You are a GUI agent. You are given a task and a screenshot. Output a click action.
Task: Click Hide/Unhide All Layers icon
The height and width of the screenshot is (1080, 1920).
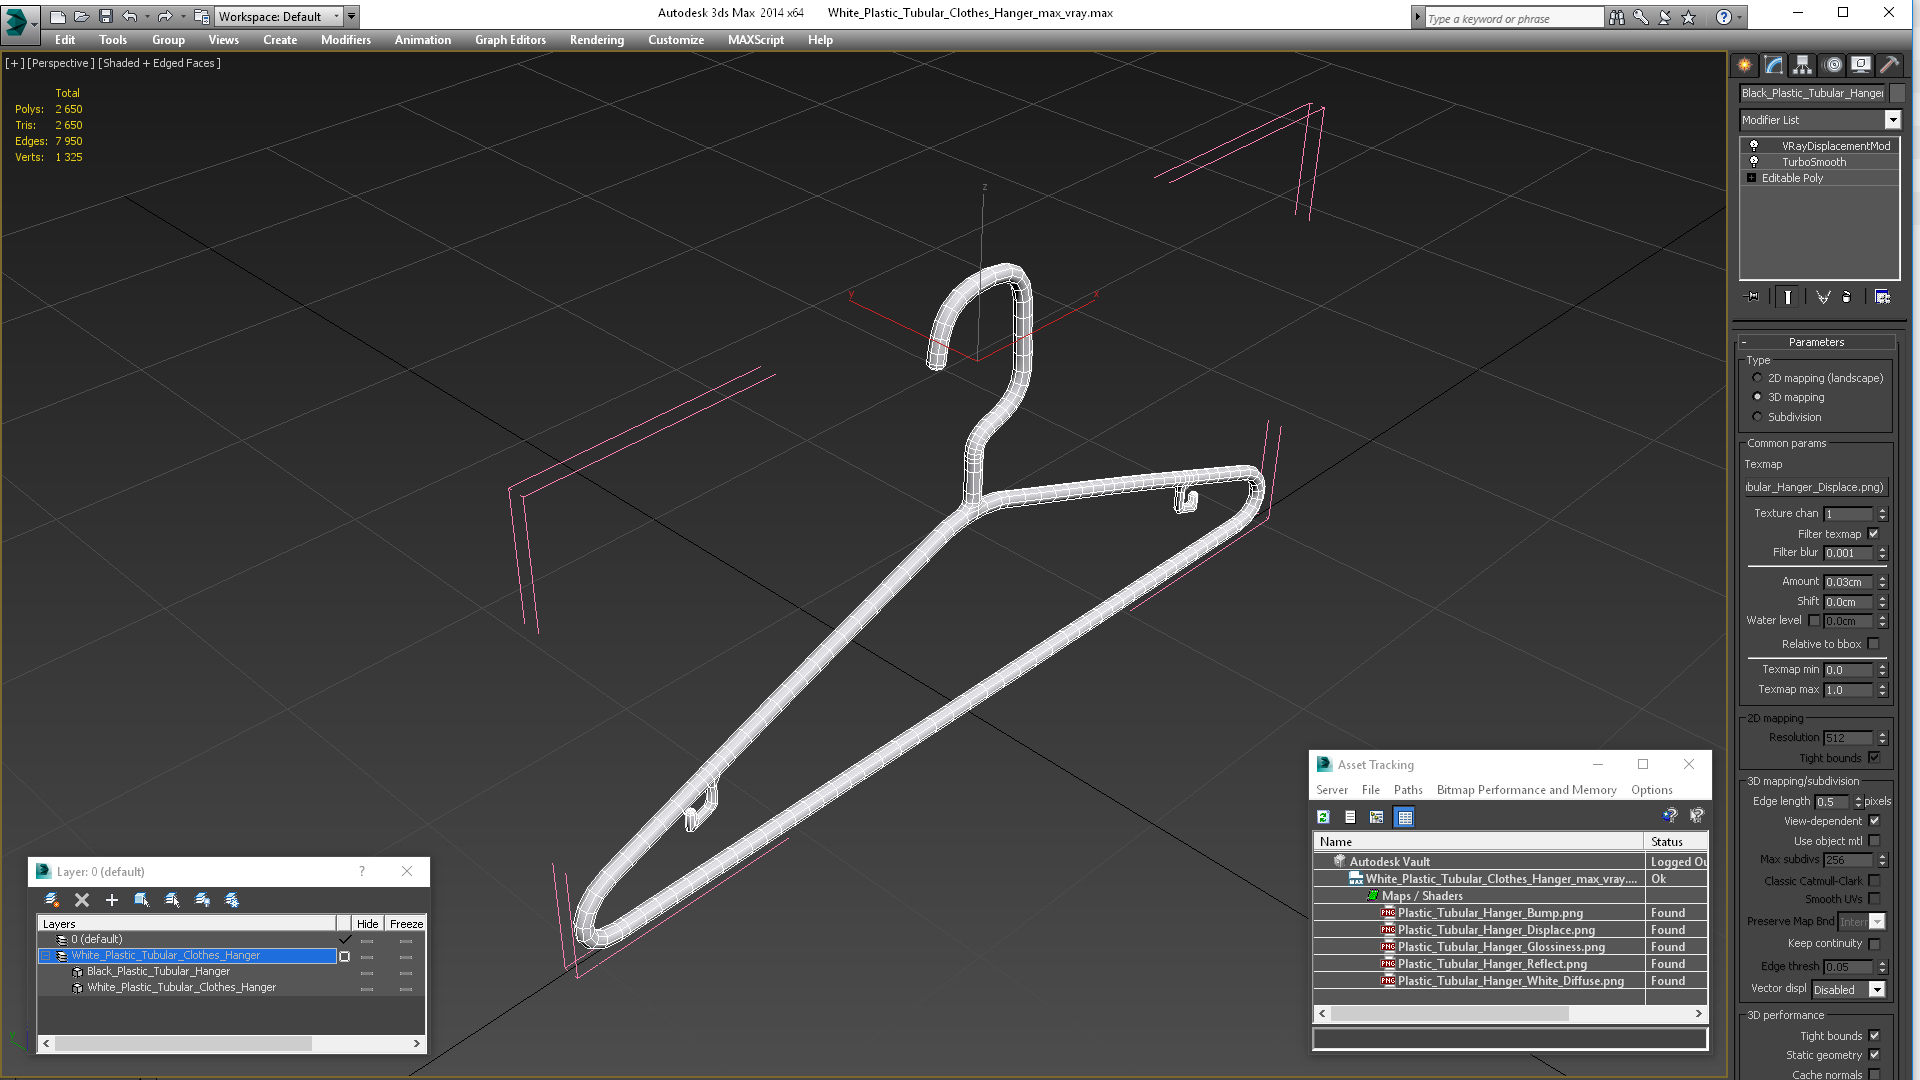(x=202, y=900)
